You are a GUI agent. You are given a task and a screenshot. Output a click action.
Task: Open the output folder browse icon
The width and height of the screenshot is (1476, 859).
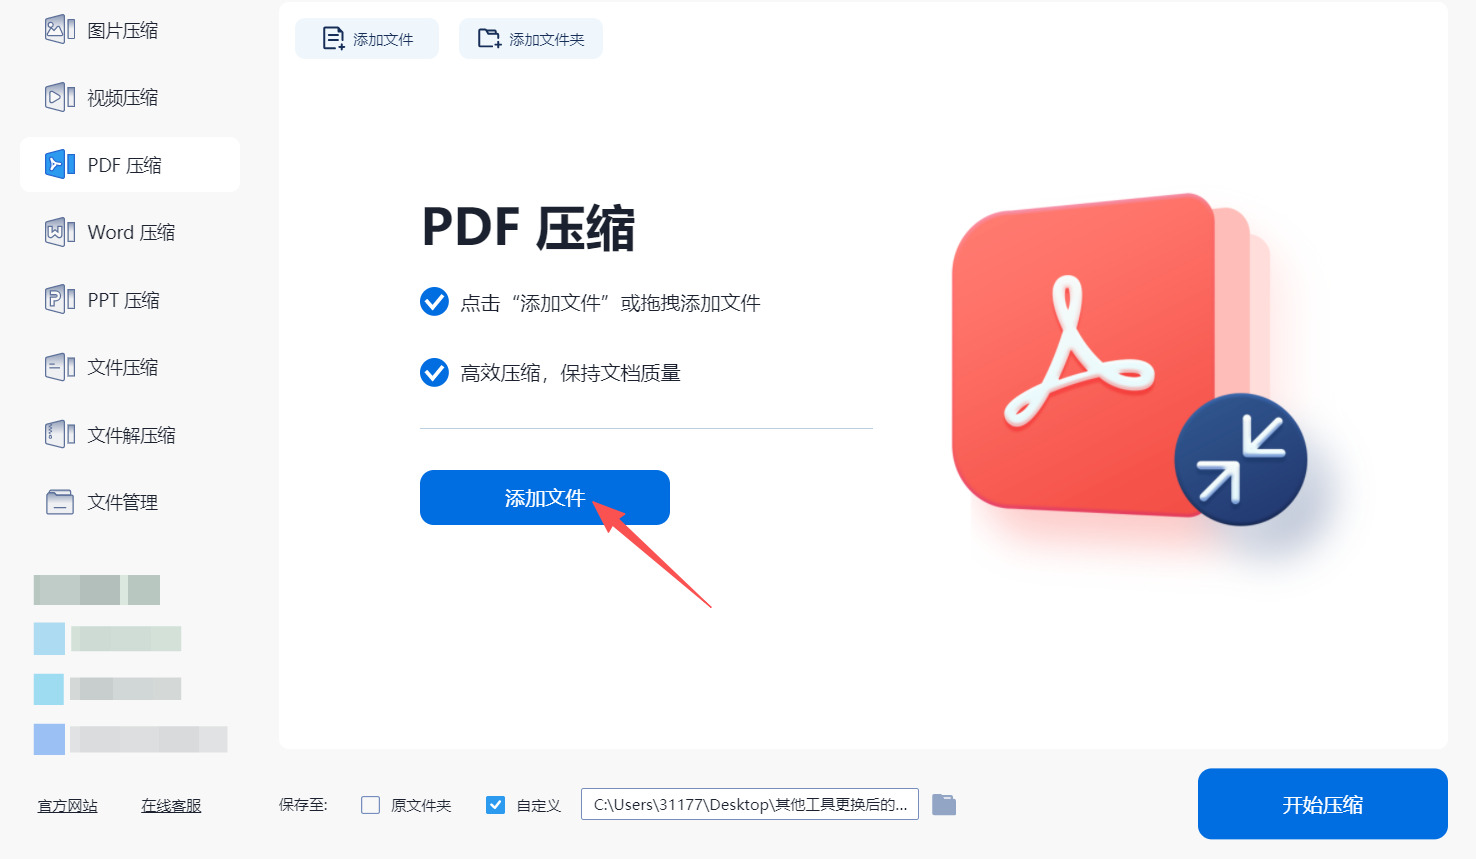(x=944, y=805)
